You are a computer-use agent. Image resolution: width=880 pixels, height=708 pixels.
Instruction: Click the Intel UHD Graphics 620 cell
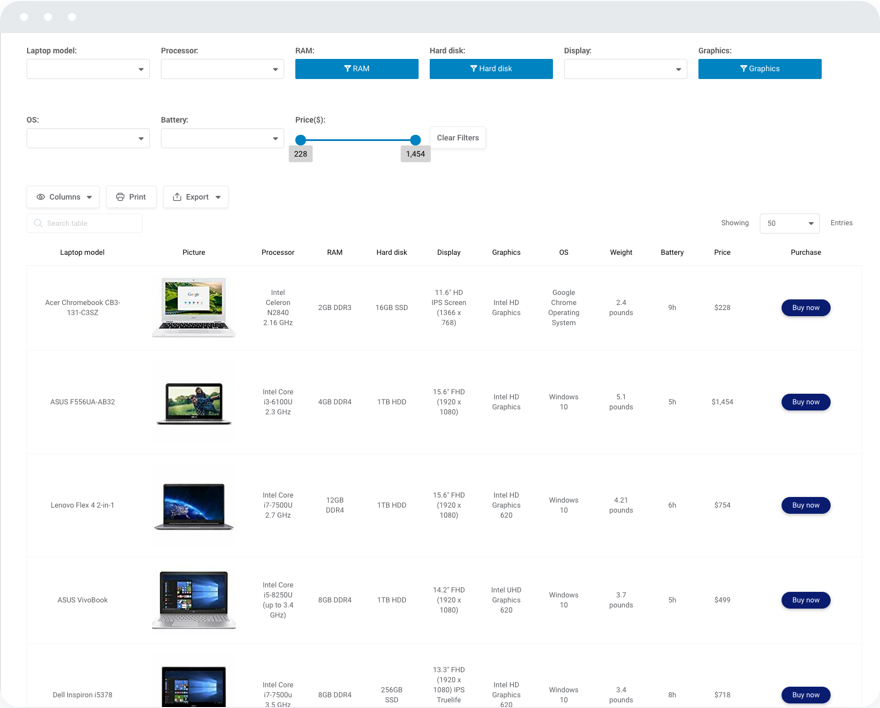pos(506,600)
